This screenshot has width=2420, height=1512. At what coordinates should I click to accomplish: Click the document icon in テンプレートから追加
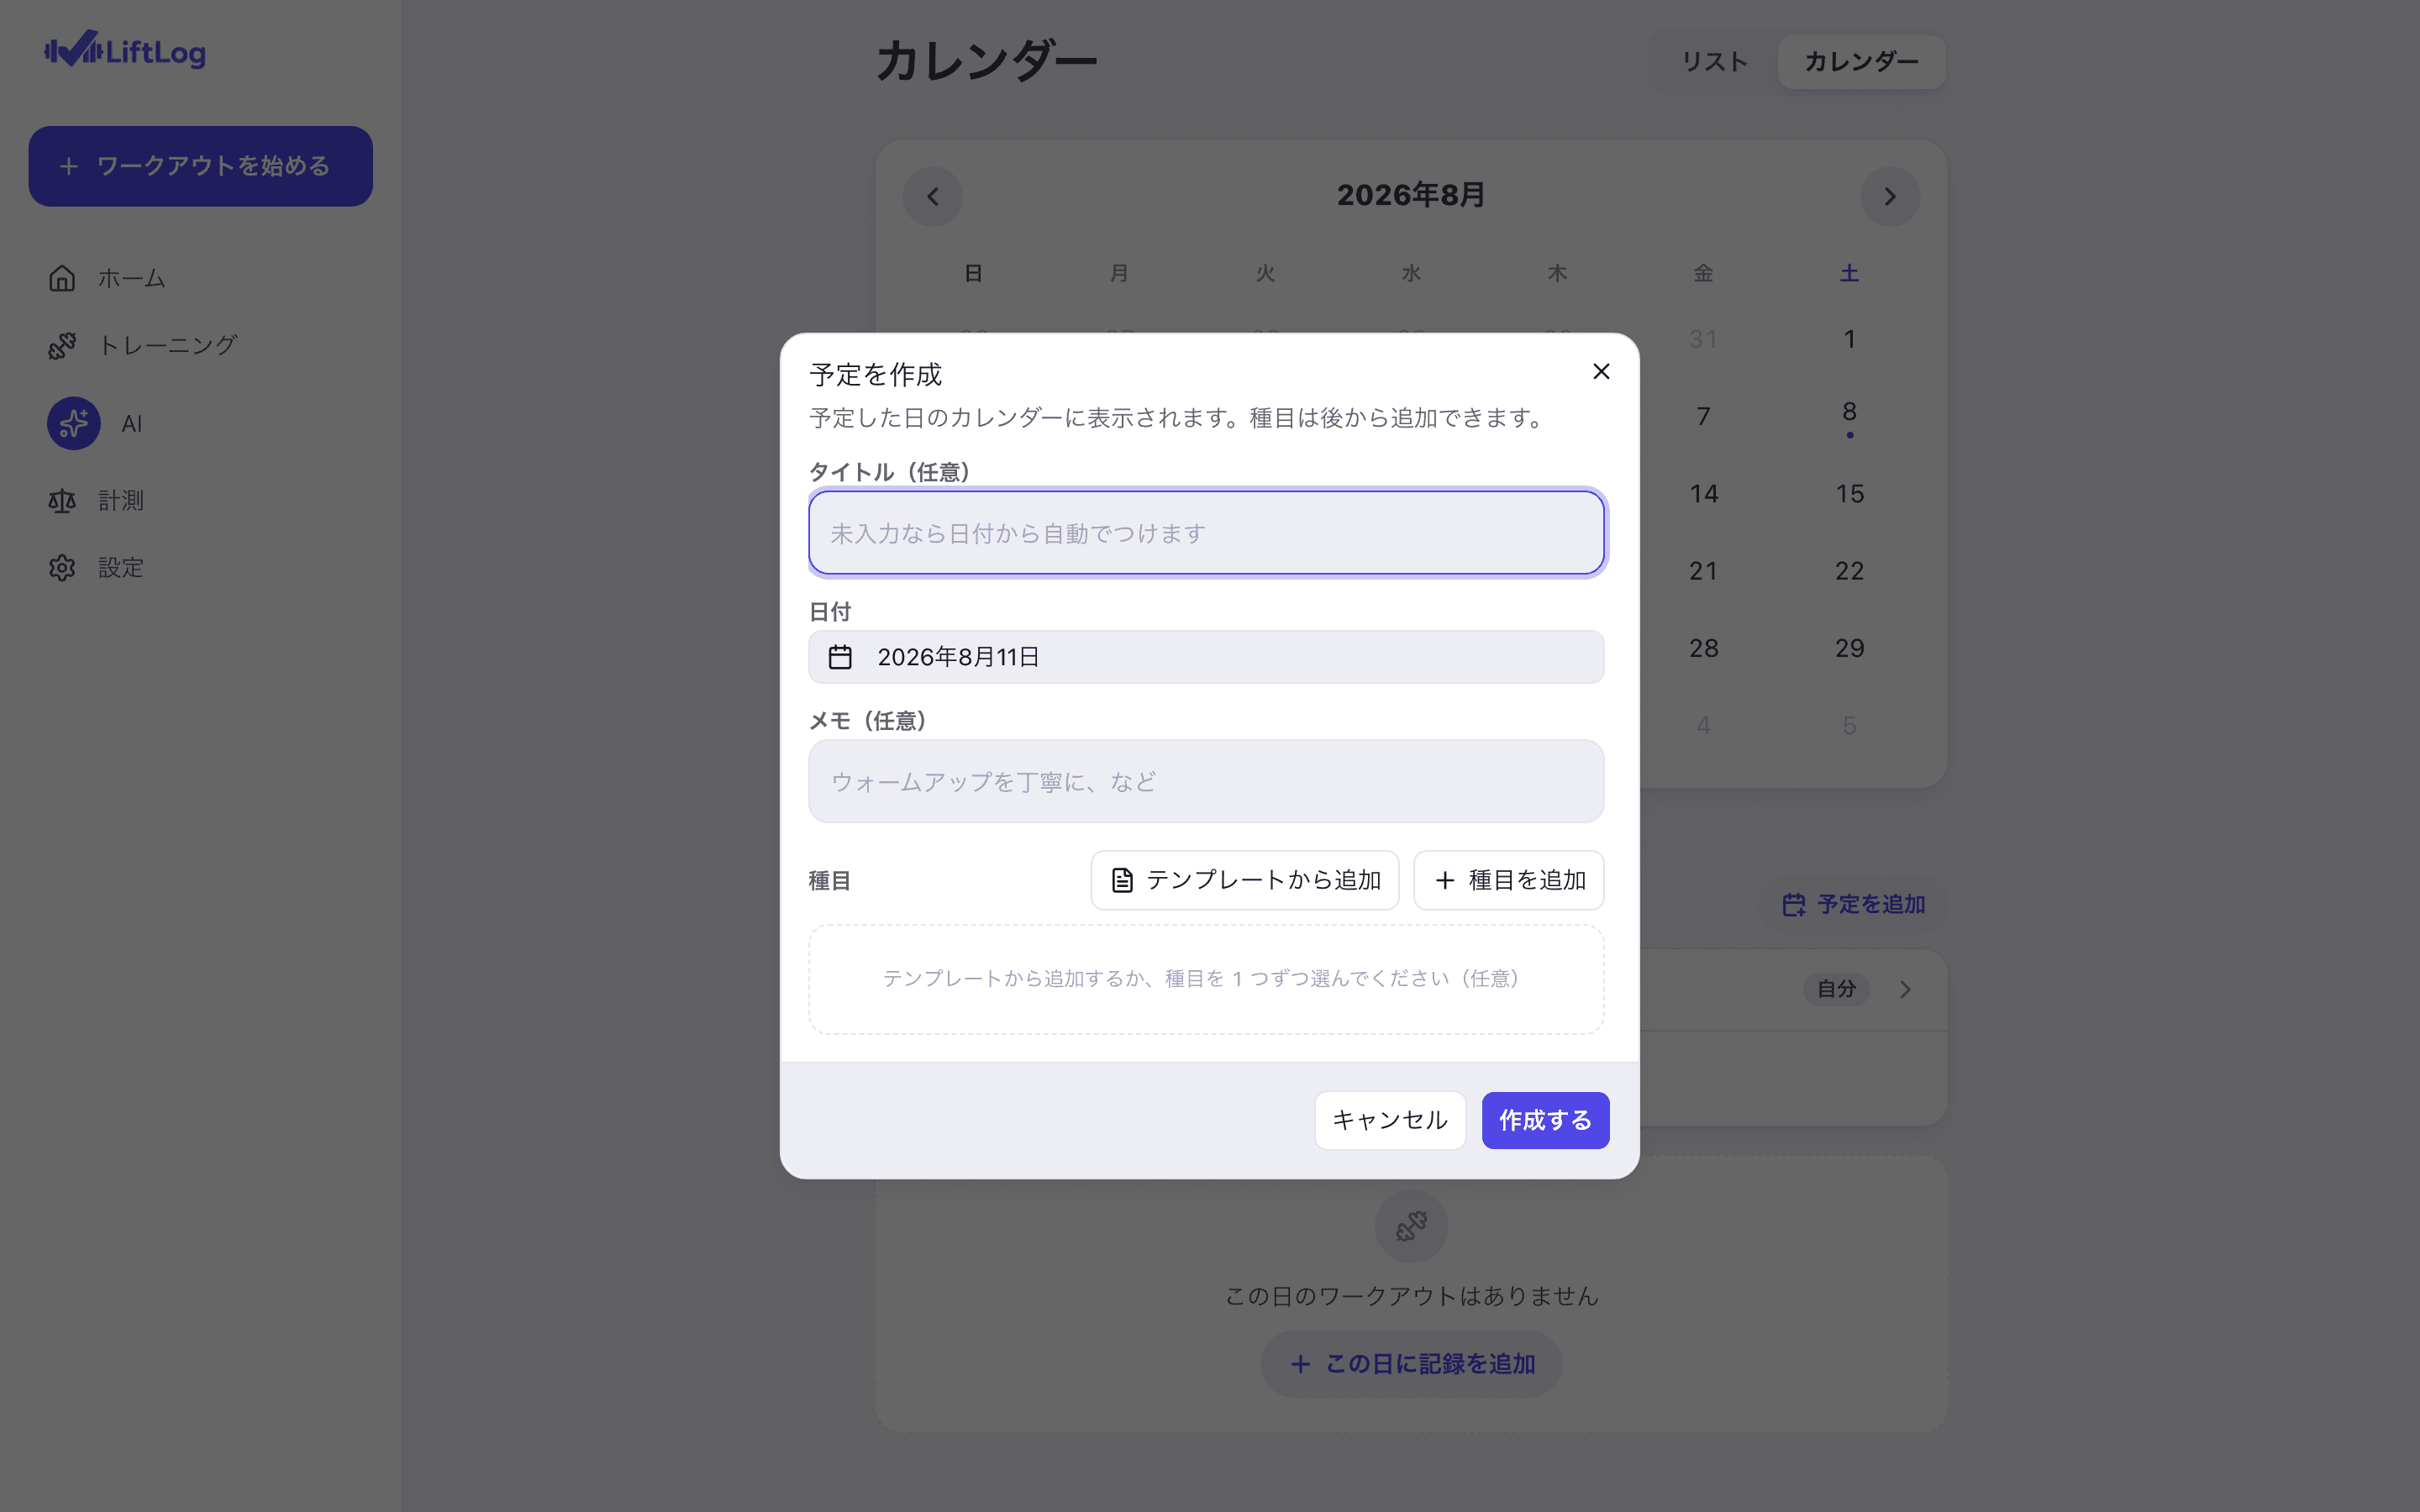pos(1122,880)
